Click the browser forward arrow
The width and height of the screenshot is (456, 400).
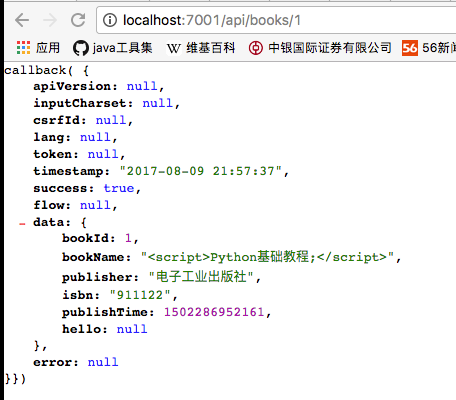(50, 20)
